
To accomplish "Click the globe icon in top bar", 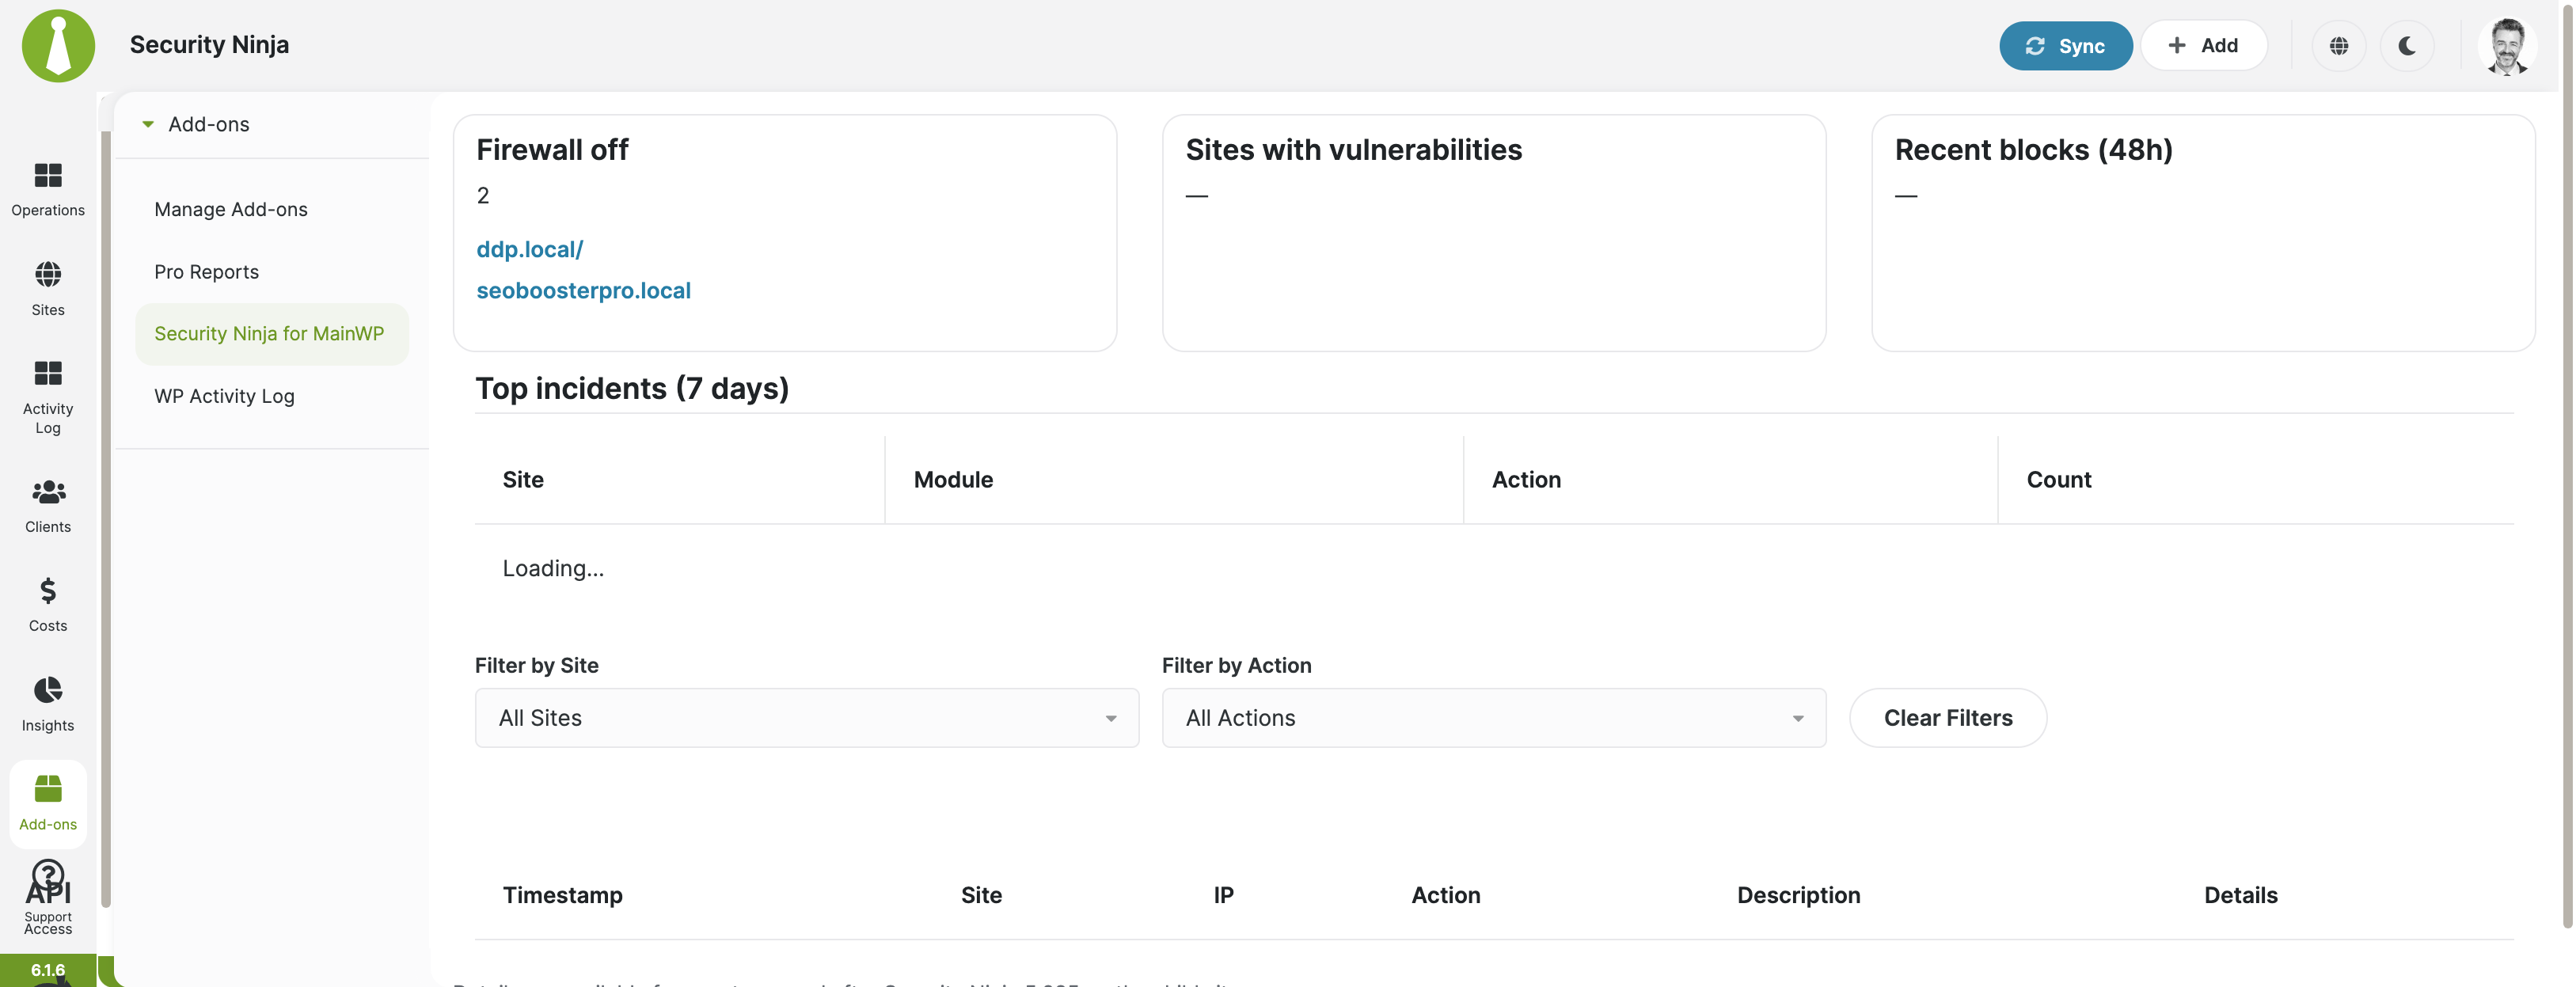I will pyautogui.click(x=2339, y=46).
